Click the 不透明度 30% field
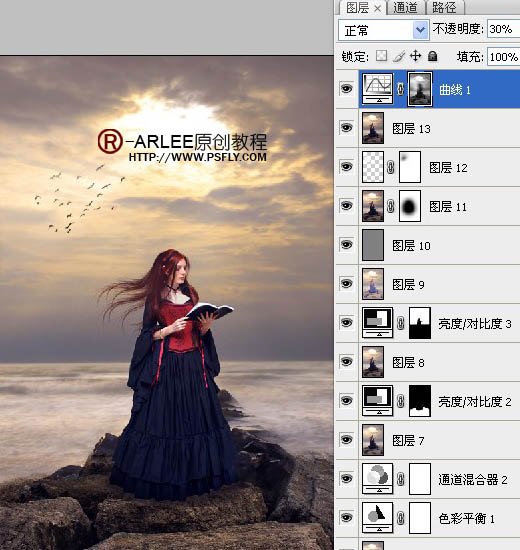The height and width of the screenshot is (550, 520). (x=504, y=29)
